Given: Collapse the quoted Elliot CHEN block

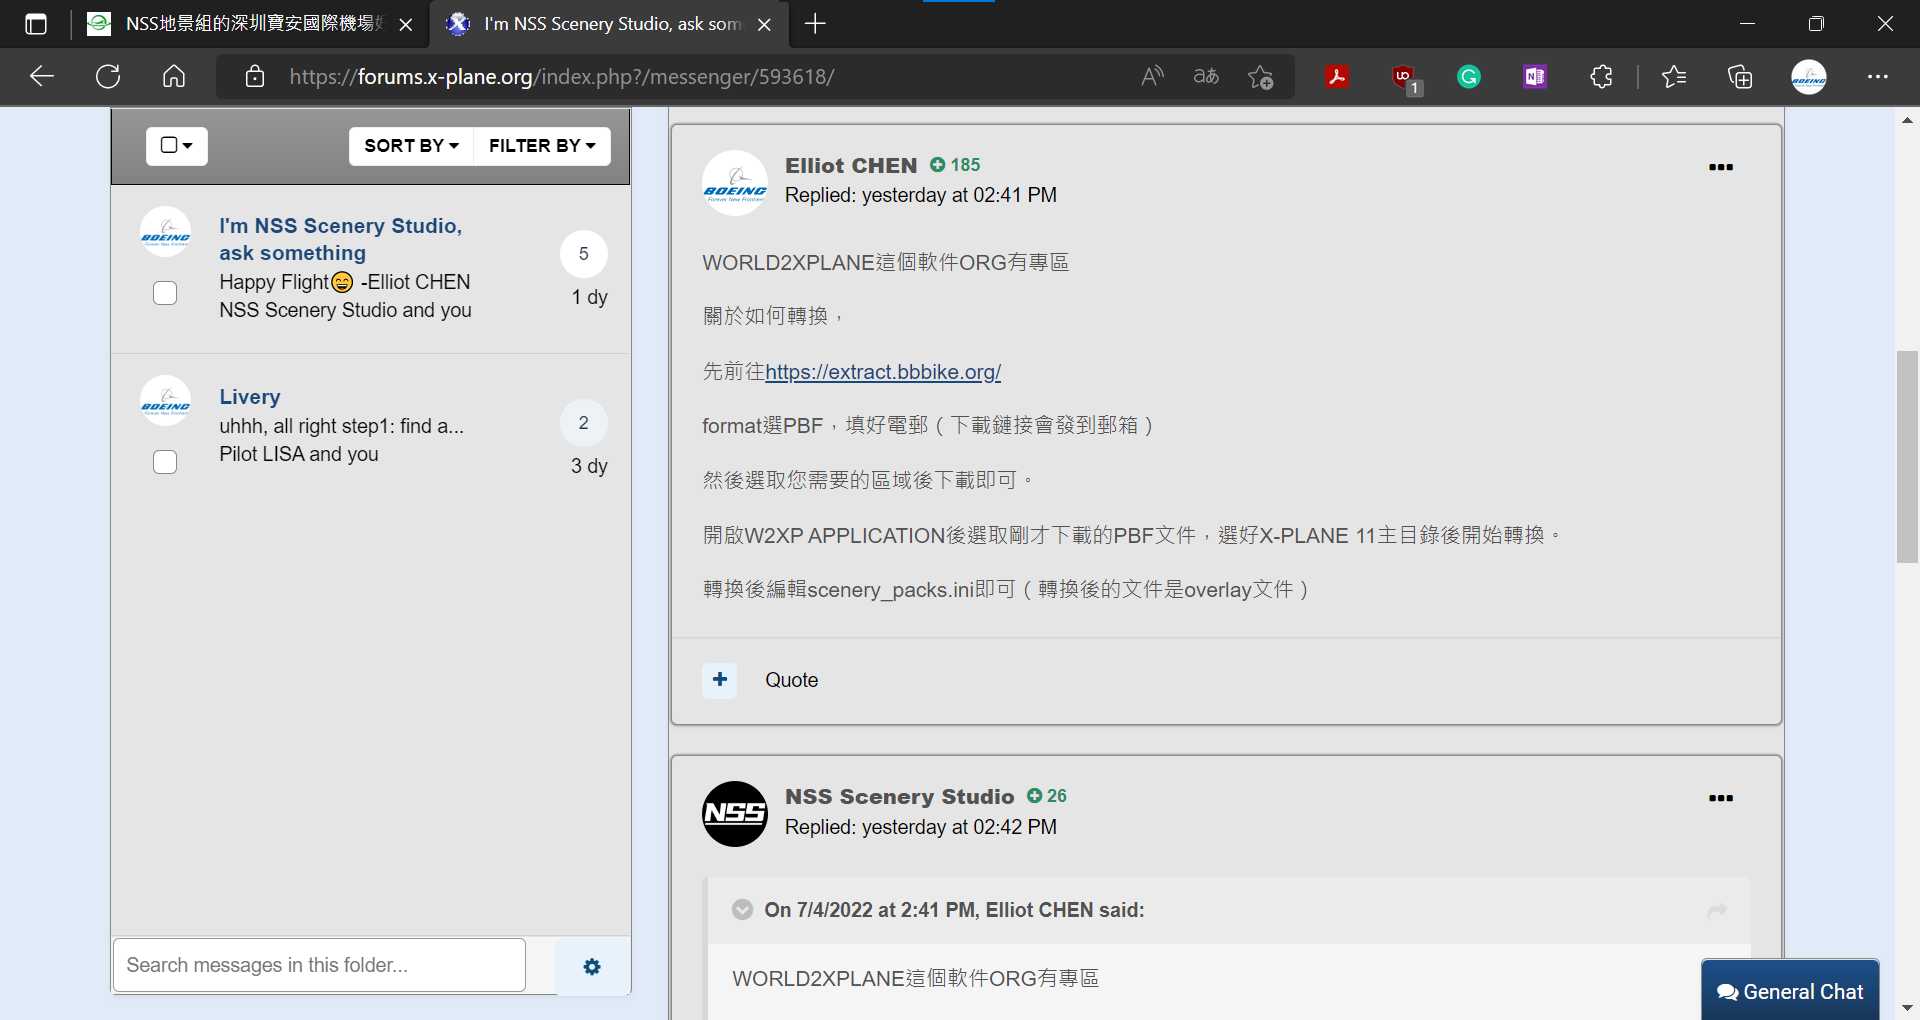Looking at the screenshot, I should 742,910.
